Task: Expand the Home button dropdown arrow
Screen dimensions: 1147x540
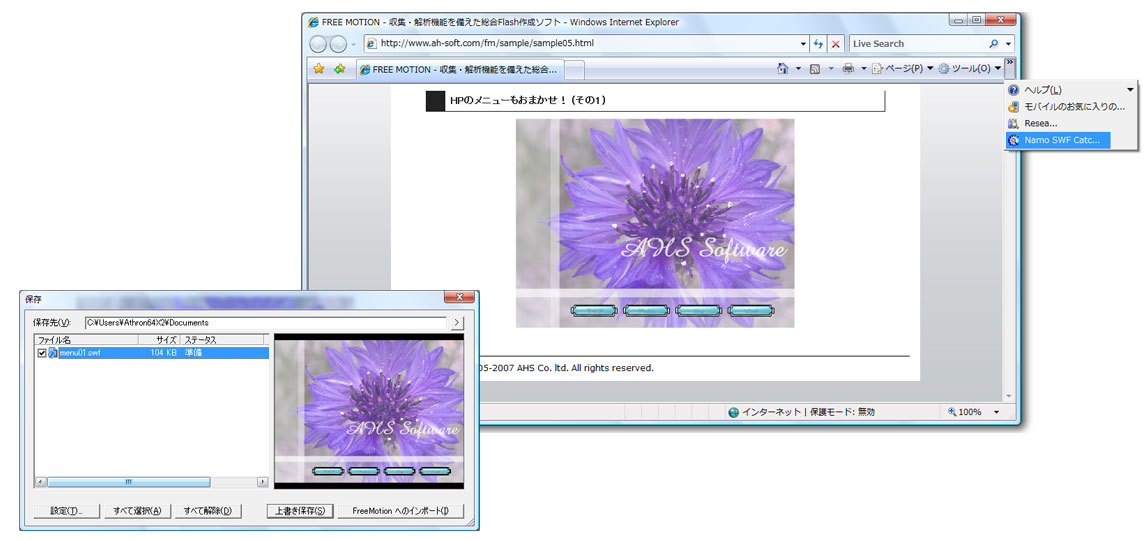Action: 797,69
